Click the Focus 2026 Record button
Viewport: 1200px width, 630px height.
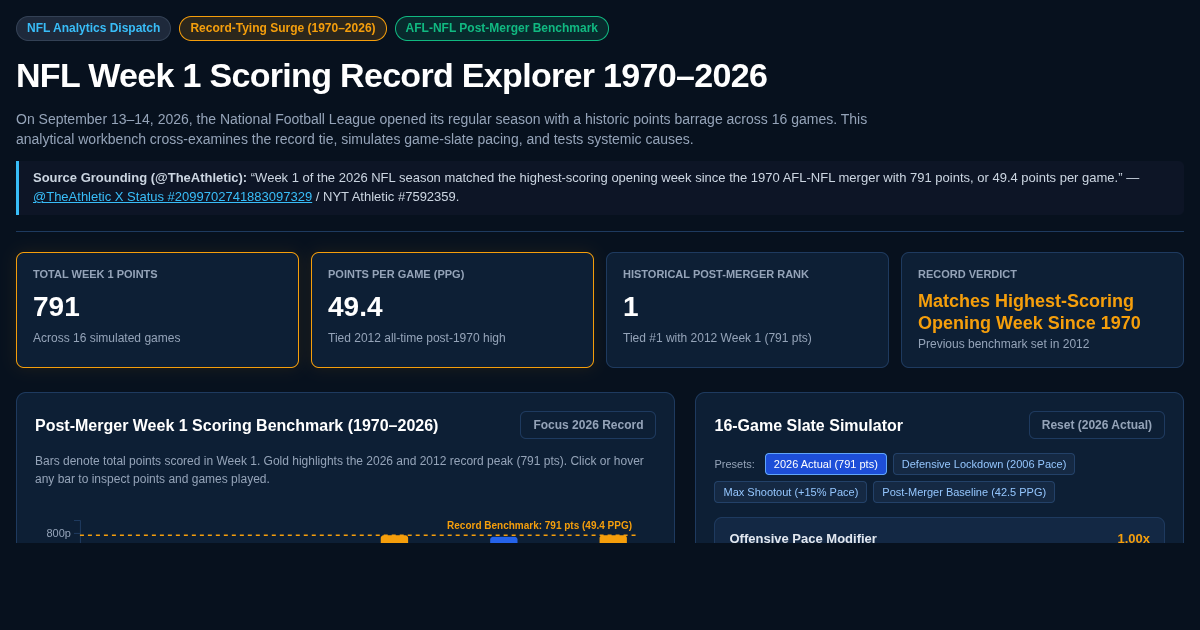click(588, 425)
